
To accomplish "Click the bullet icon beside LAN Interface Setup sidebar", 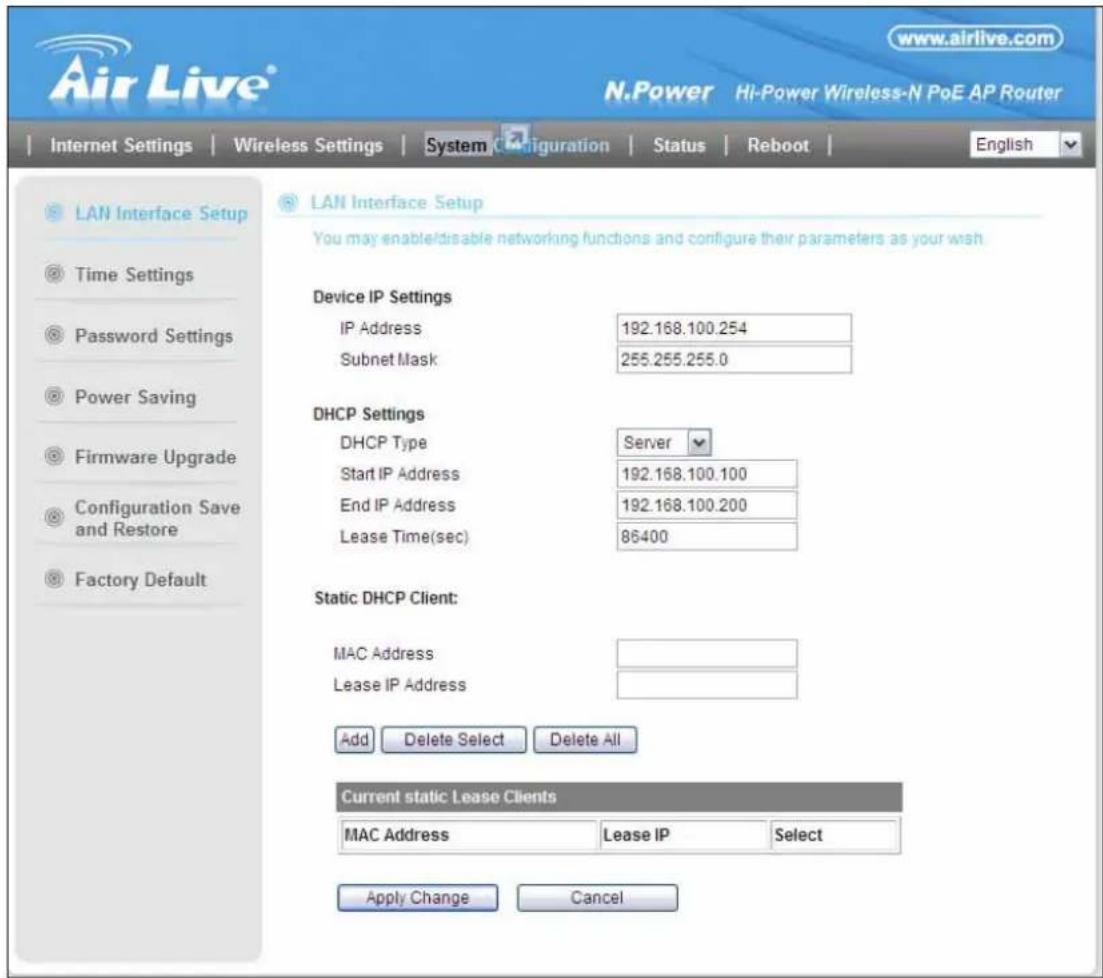I will [54, 212].
